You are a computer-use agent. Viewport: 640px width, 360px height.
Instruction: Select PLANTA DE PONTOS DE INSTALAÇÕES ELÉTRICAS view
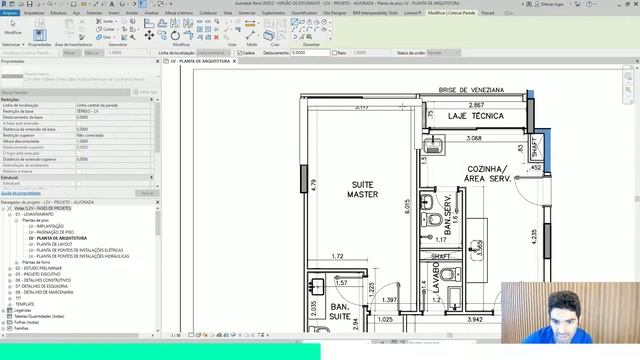[76, 250]
